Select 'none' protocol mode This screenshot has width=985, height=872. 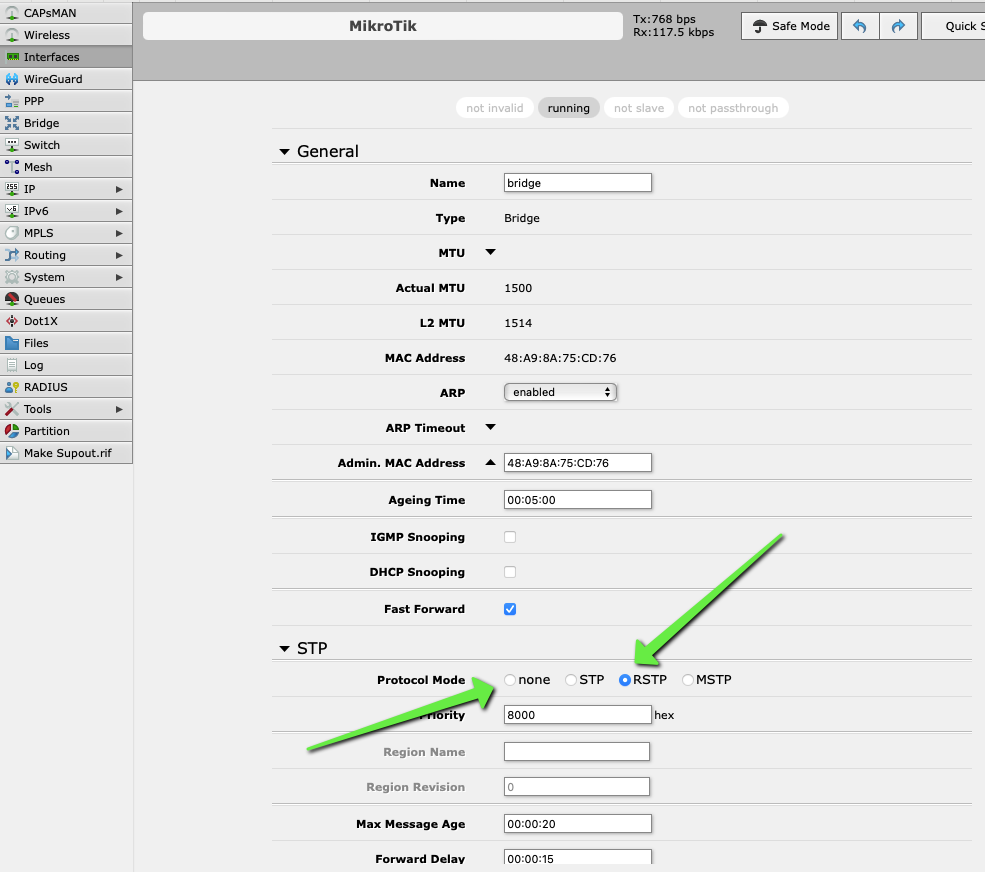click(x=510, y=680)
